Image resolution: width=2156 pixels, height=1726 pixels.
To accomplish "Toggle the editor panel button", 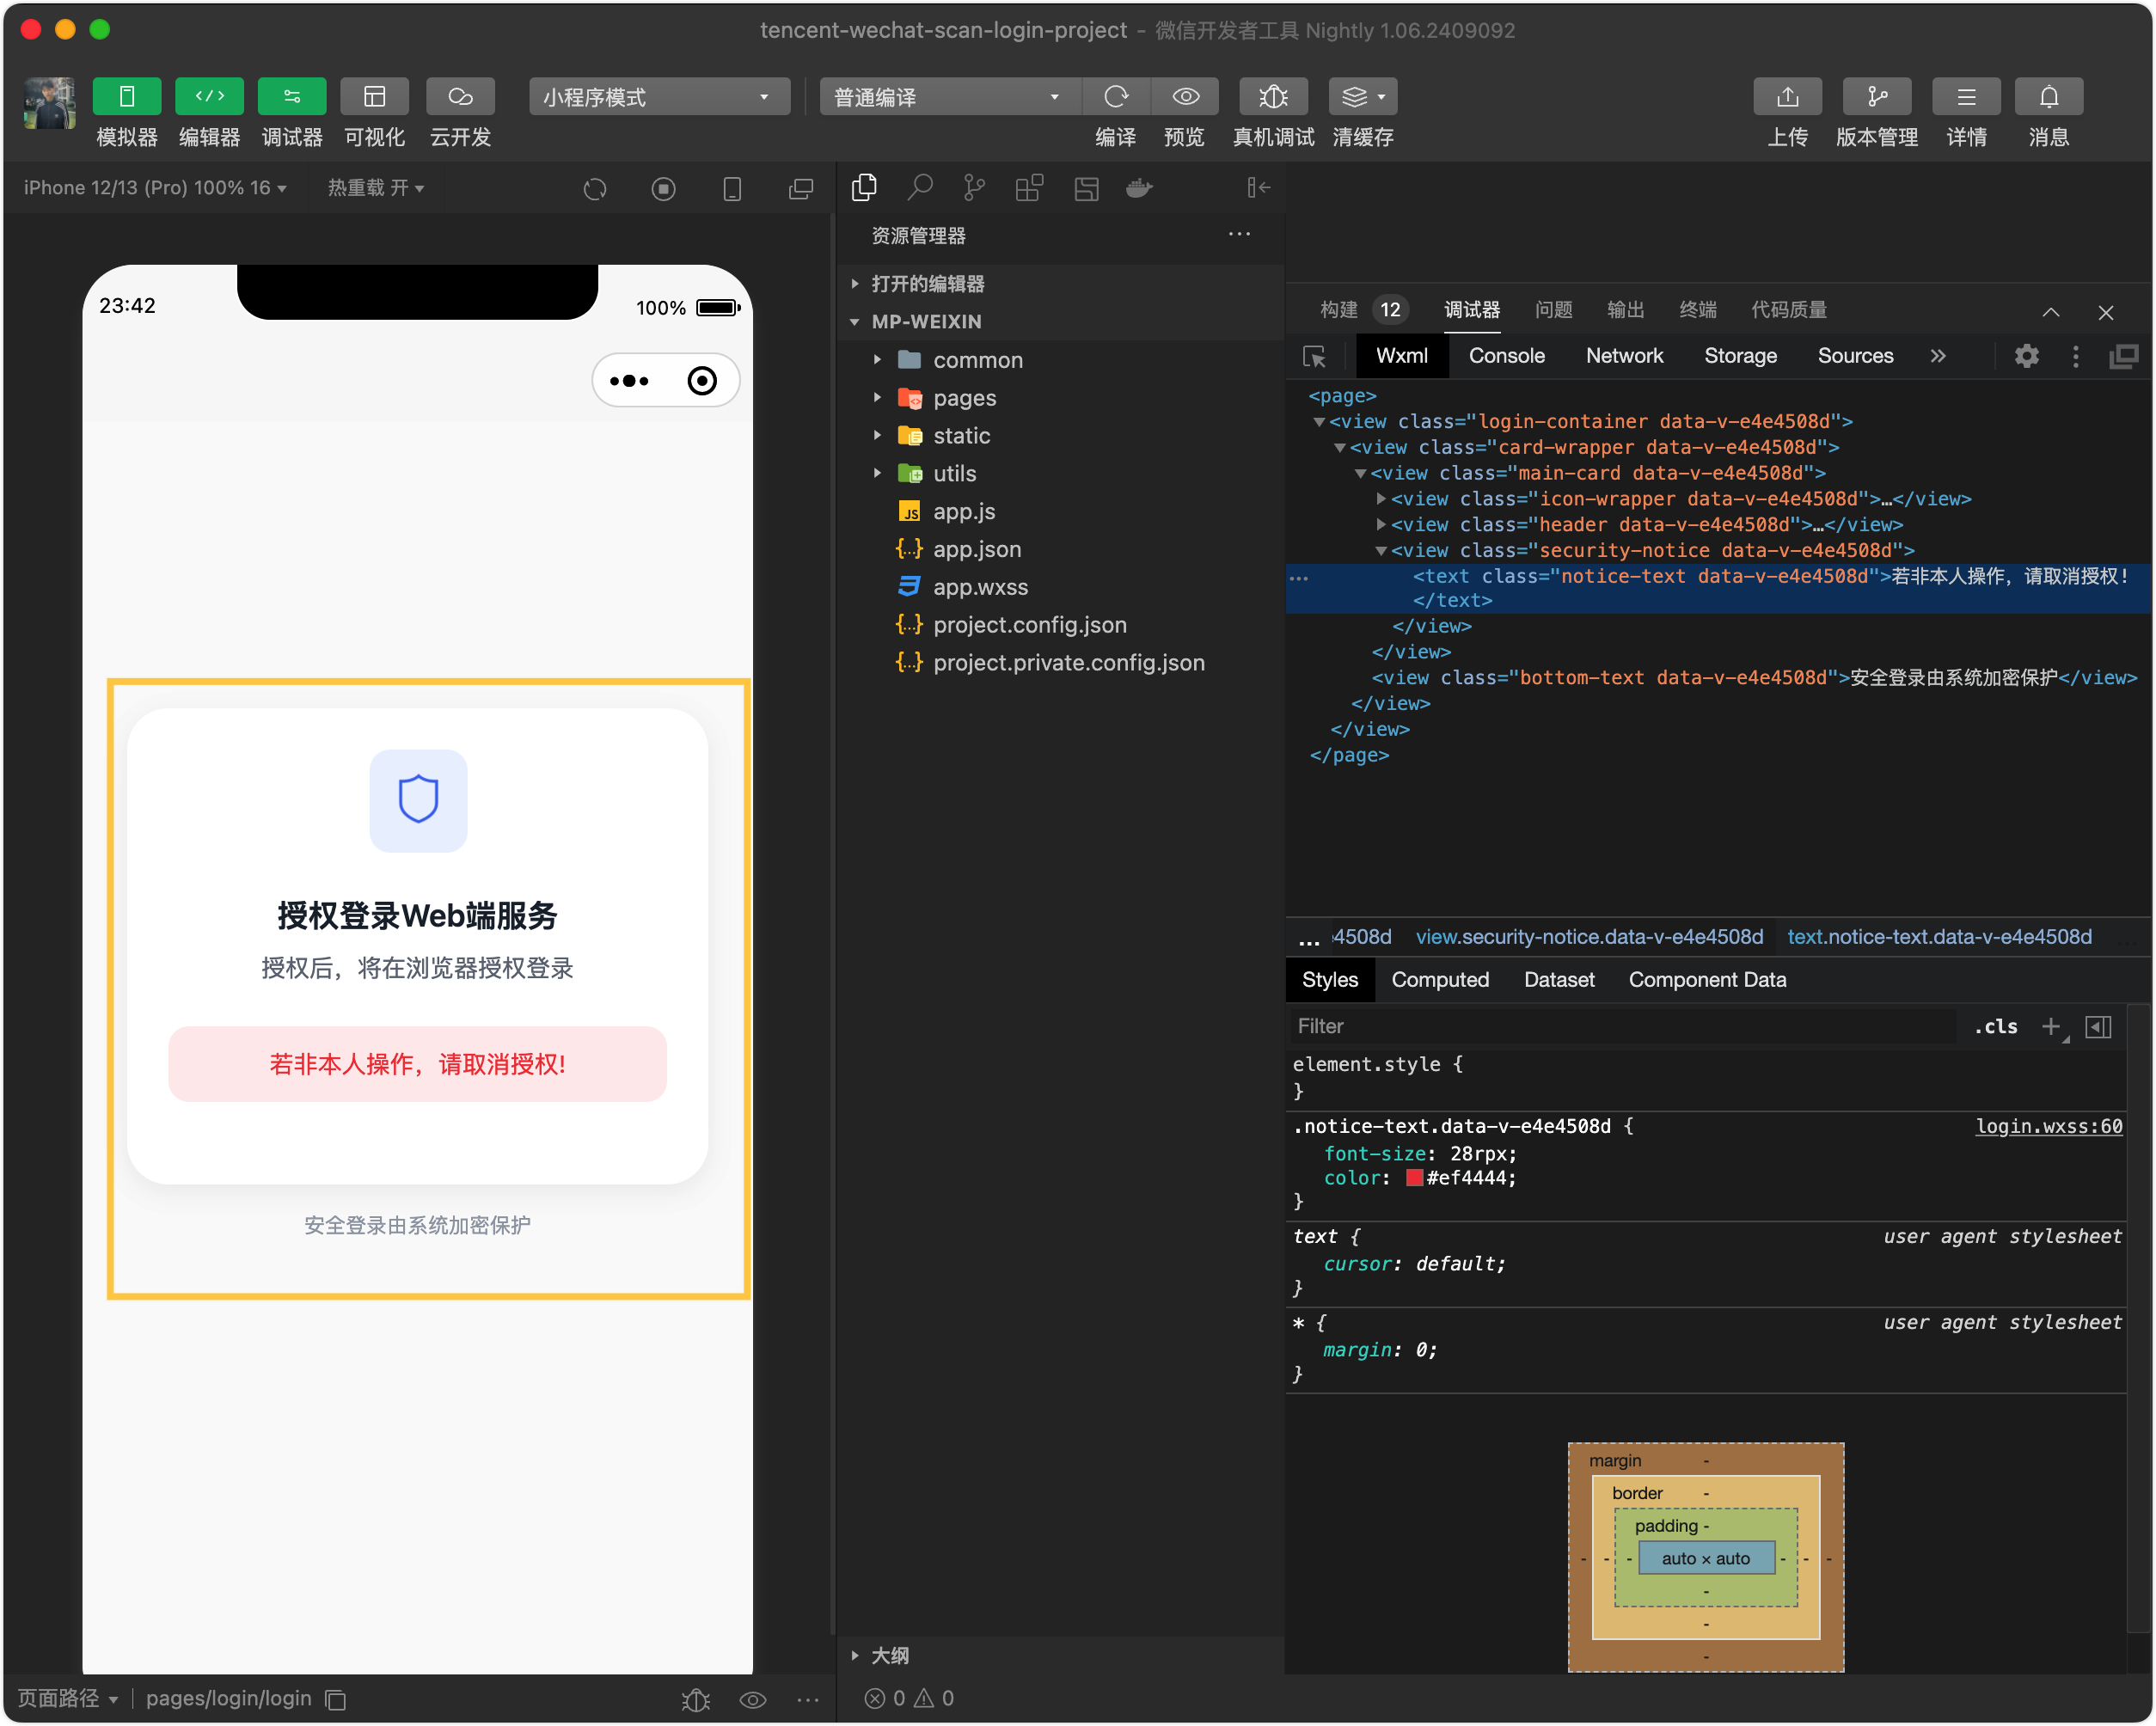I will (x=209, y=97).
